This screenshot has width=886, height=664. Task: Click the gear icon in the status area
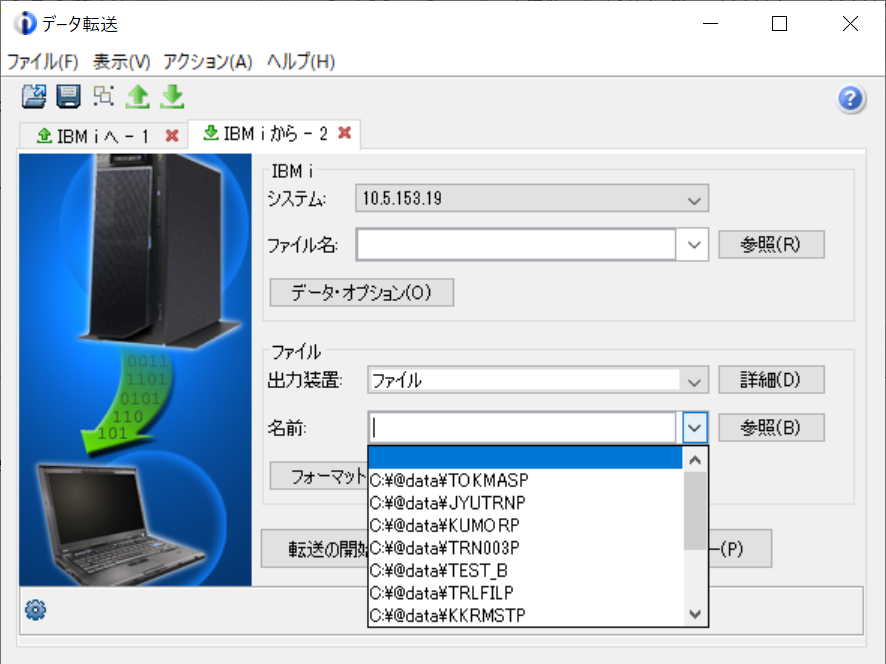pyautogui.click(x=36, y=610)
